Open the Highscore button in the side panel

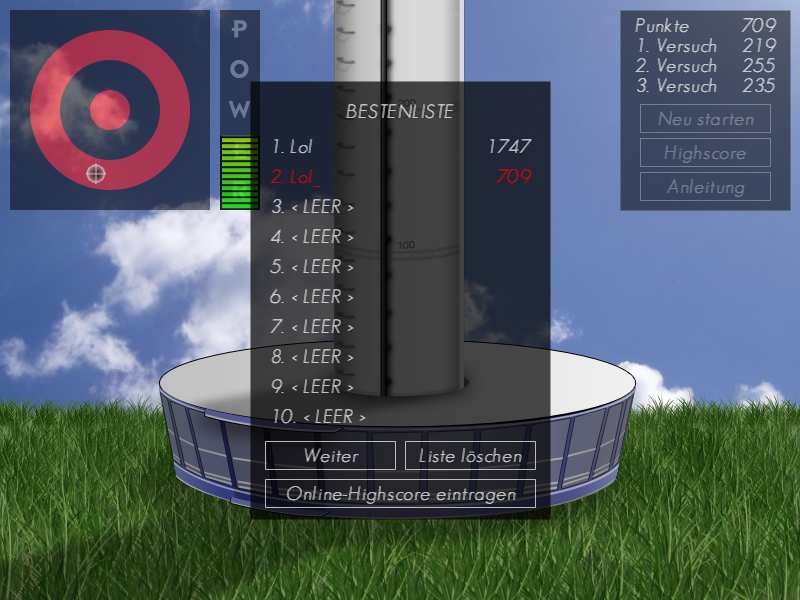pos(705,153)
